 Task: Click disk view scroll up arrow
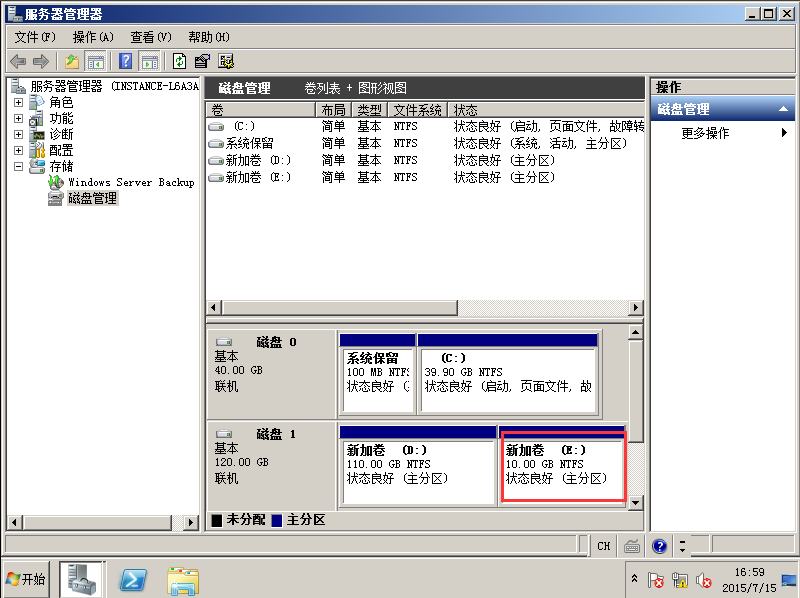(635, 333)
